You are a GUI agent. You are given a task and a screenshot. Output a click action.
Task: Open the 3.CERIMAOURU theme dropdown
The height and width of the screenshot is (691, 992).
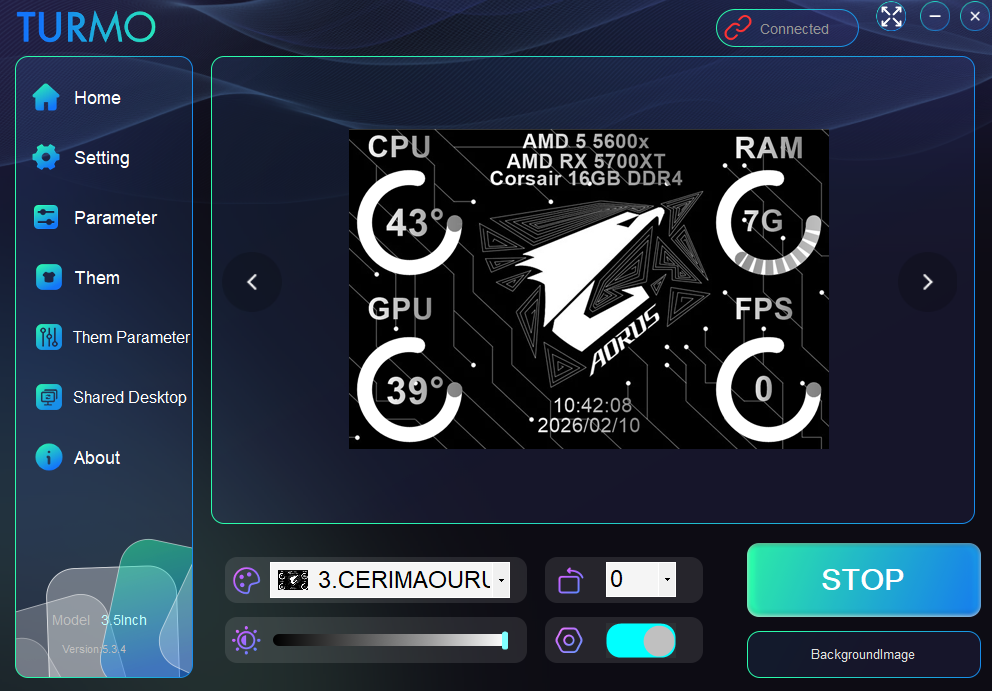click(500, 579)
